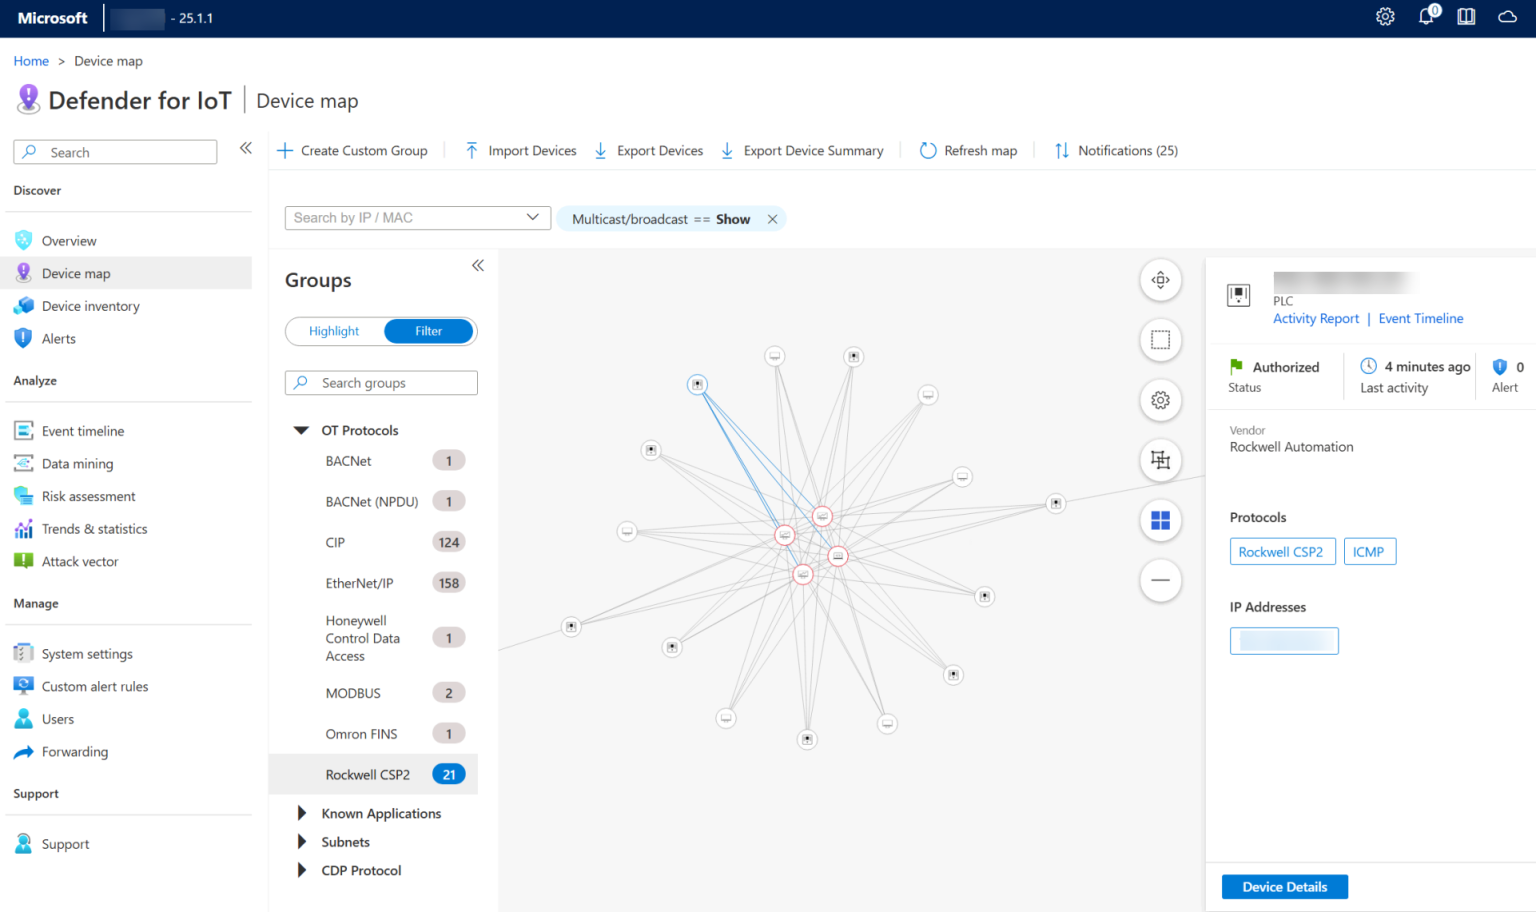Open the Attack vector view
Image resolution: width=1536 pixels, height=912 pixels.
point(79,561)
